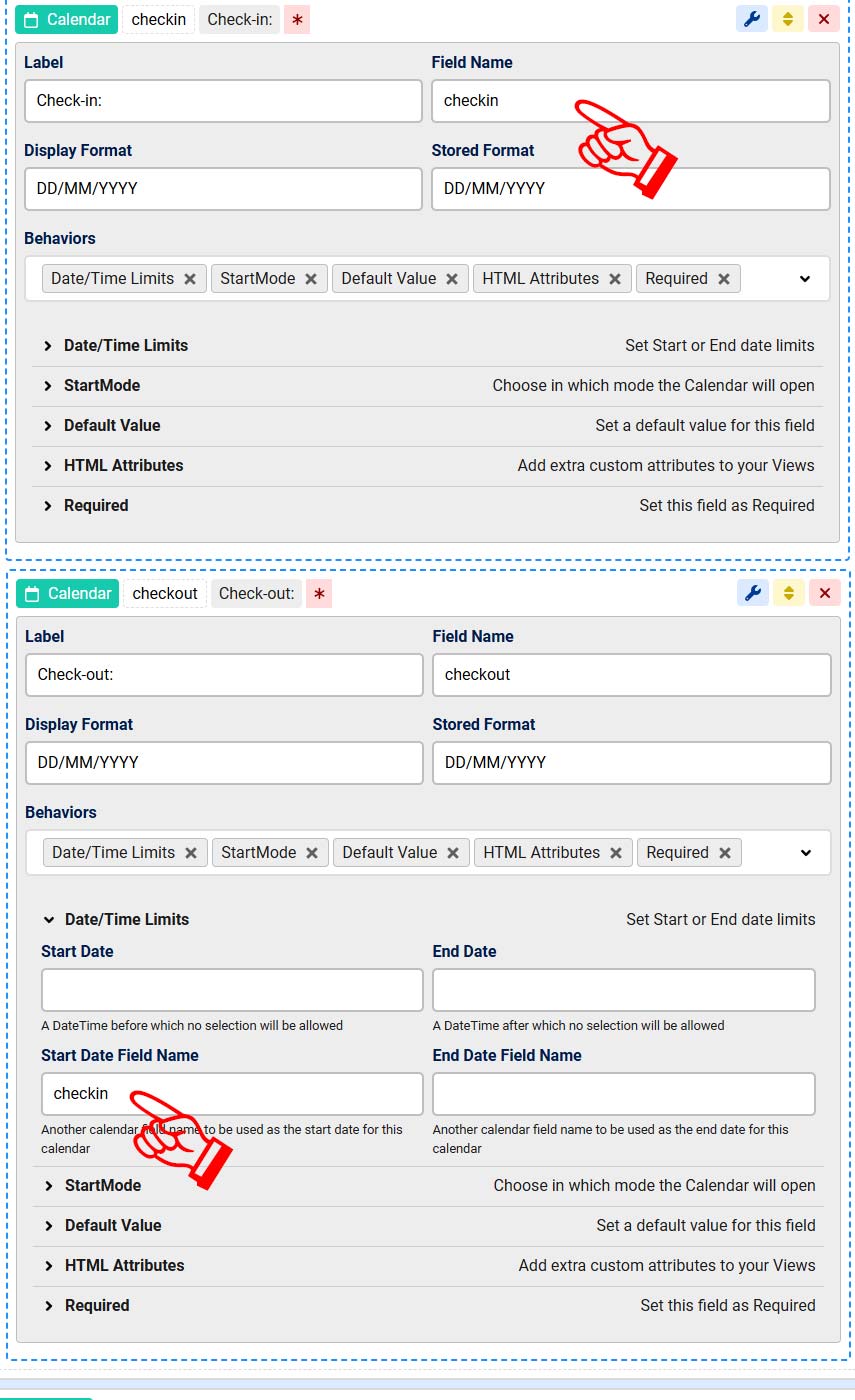This screenshot has height=1400, width=855.
Task: Remove StartMode tag from Check-in behaviors
Action: [x=311, y=279]
